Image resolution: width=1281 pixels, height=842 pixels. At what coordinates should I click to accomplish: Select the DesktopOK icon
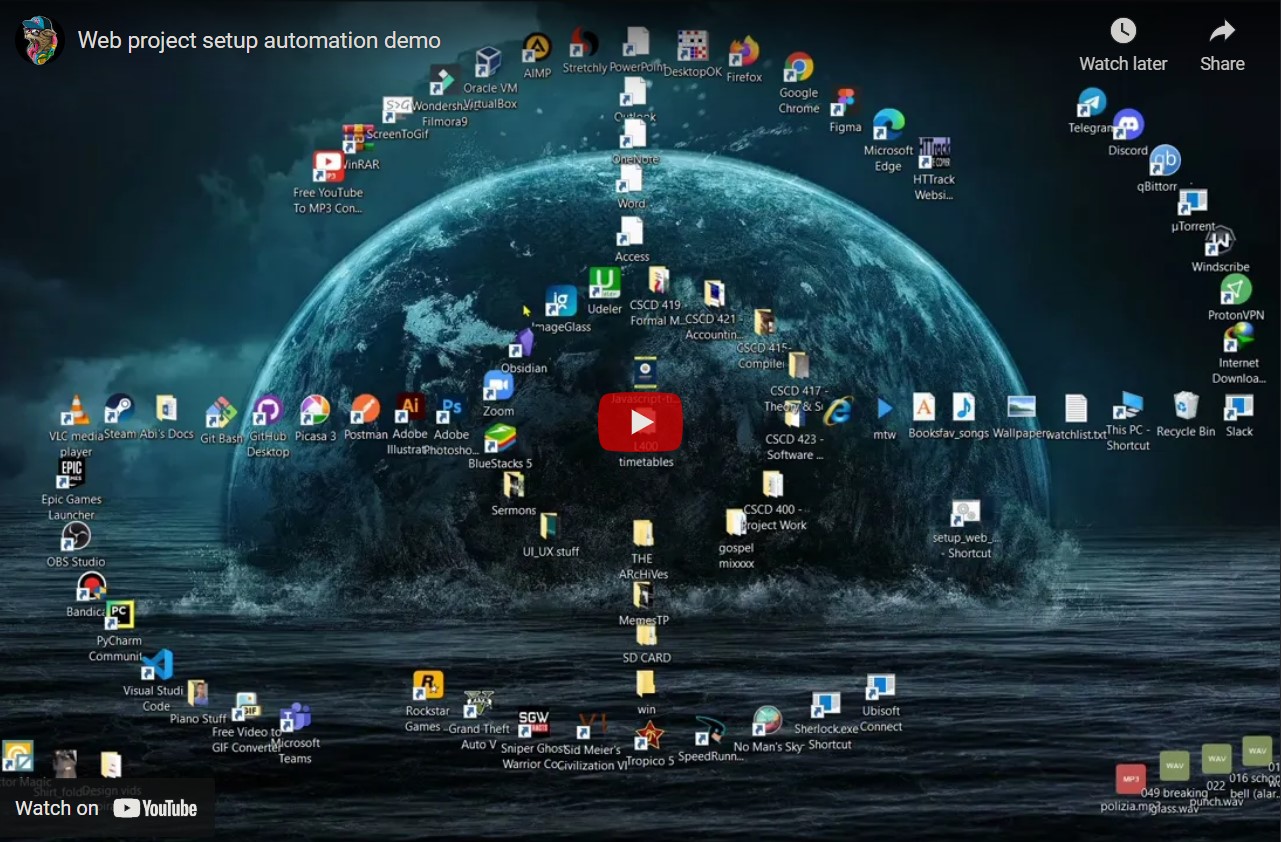click(692, 47)
